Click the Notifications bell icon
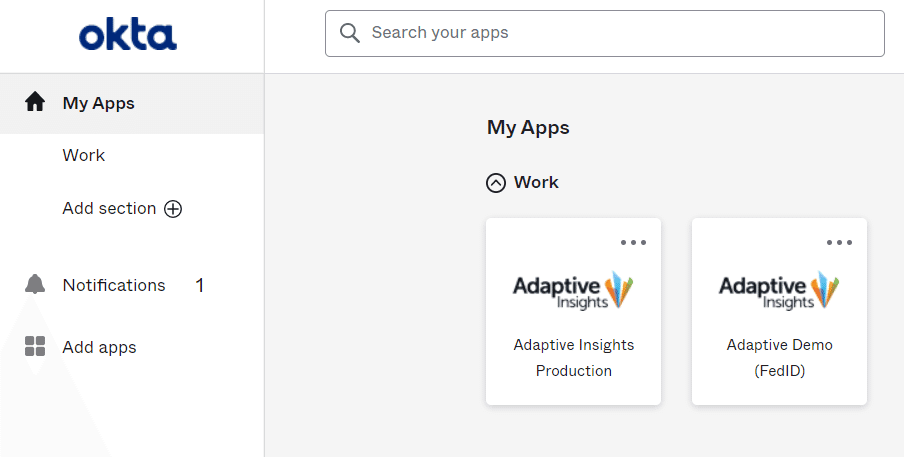 click(35, 284)
